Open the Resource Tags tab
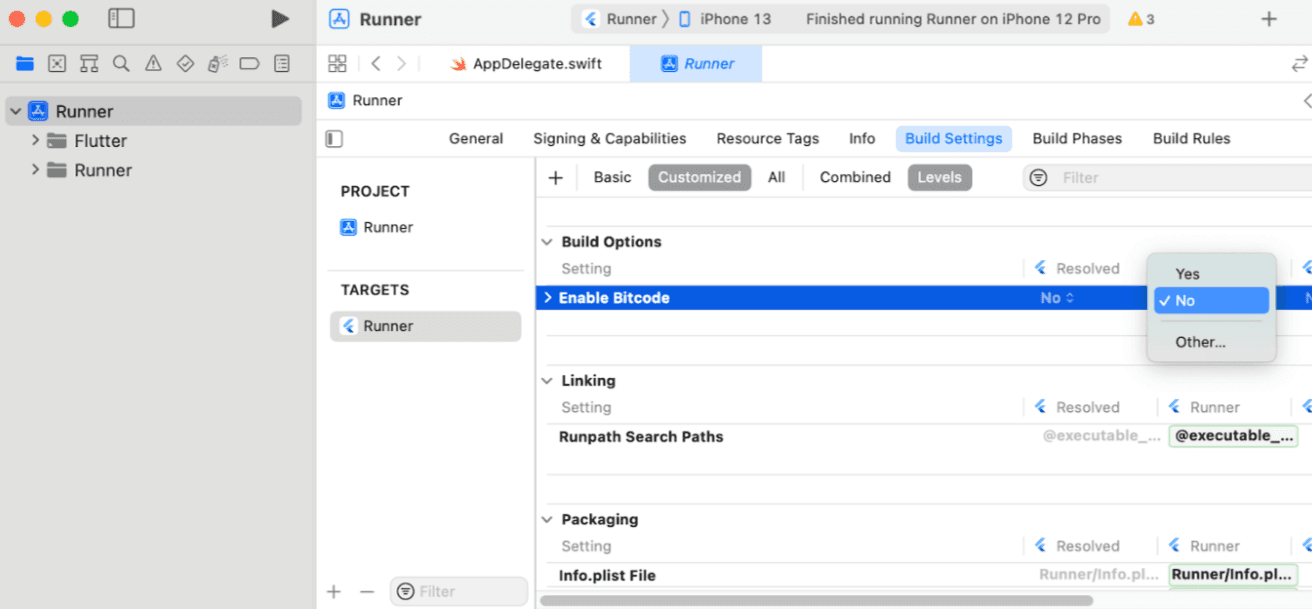 point(767,138)
